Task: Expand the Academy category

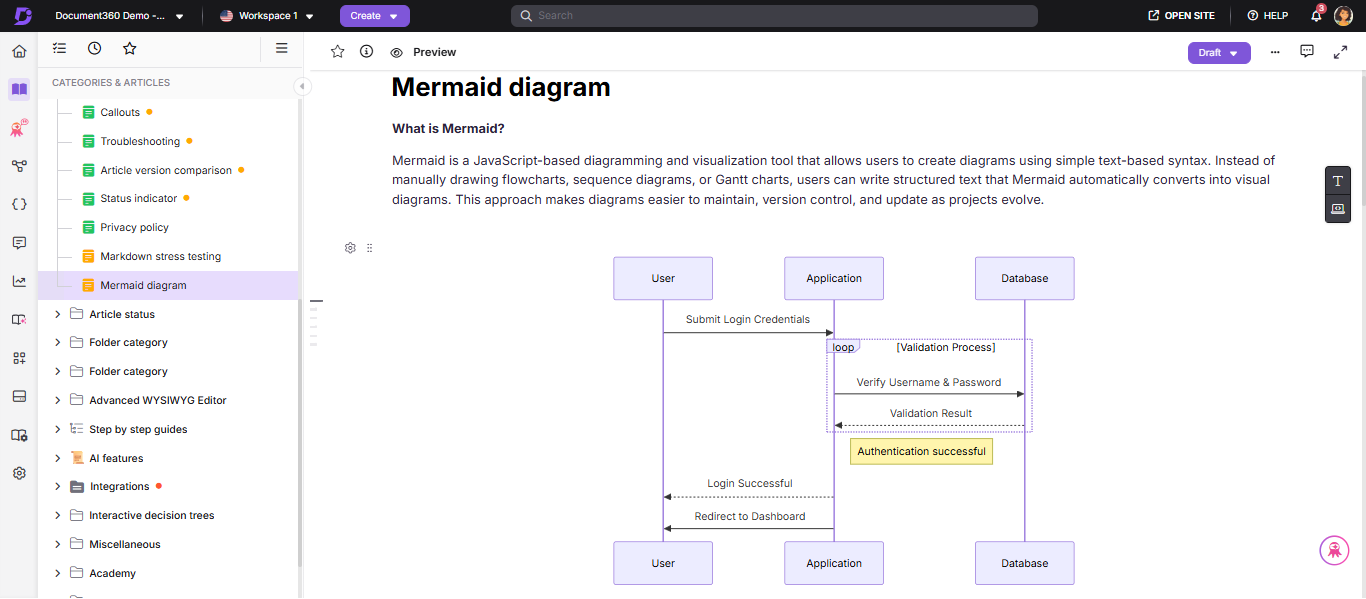Action: pyautogui.click(x=57, y=573)
